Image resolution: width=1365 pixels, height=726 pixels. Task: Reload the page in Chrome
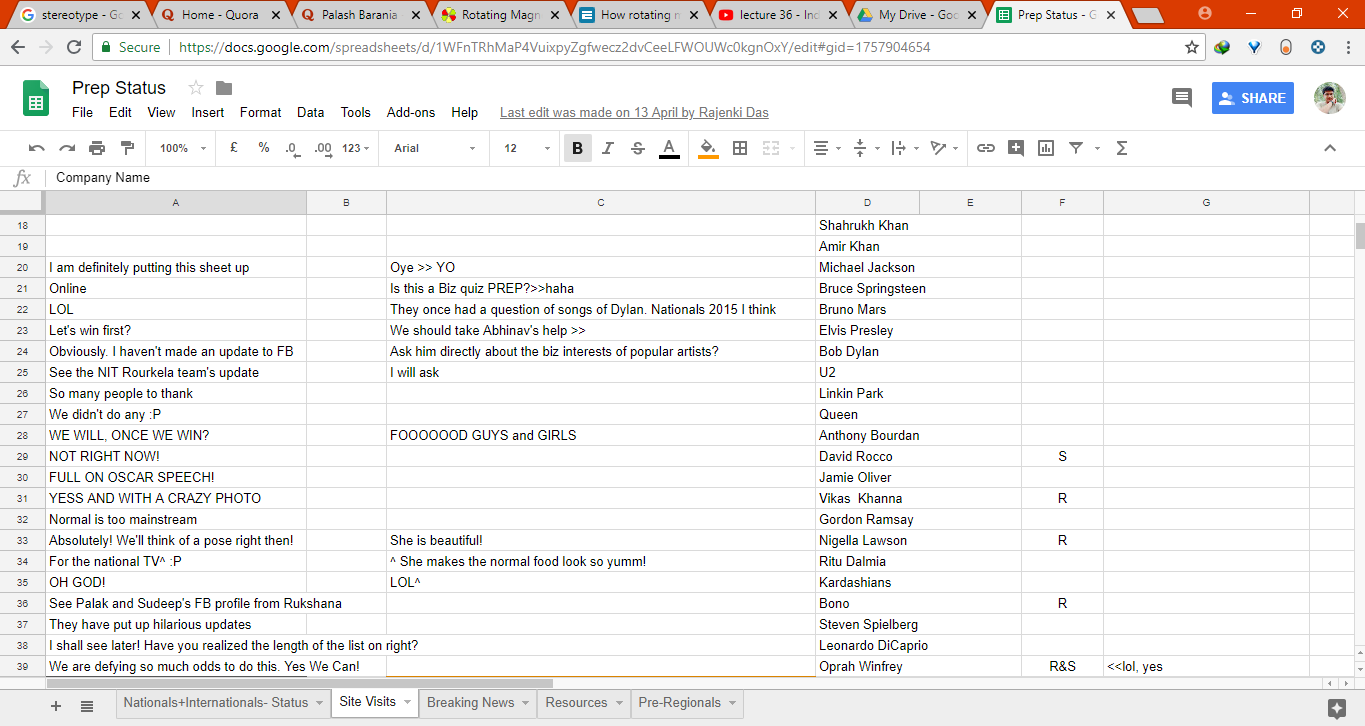(x=73, y=47)
